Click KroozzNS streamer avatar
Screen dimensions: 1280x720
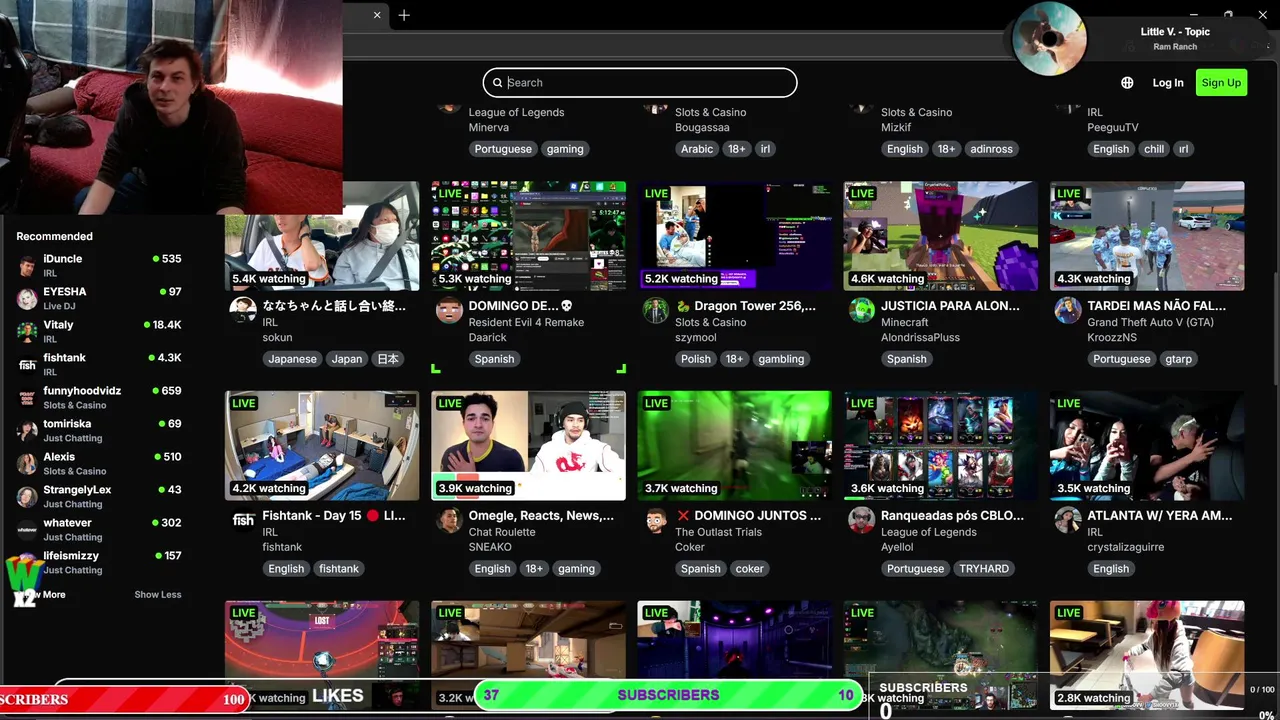pos(1067,310)
